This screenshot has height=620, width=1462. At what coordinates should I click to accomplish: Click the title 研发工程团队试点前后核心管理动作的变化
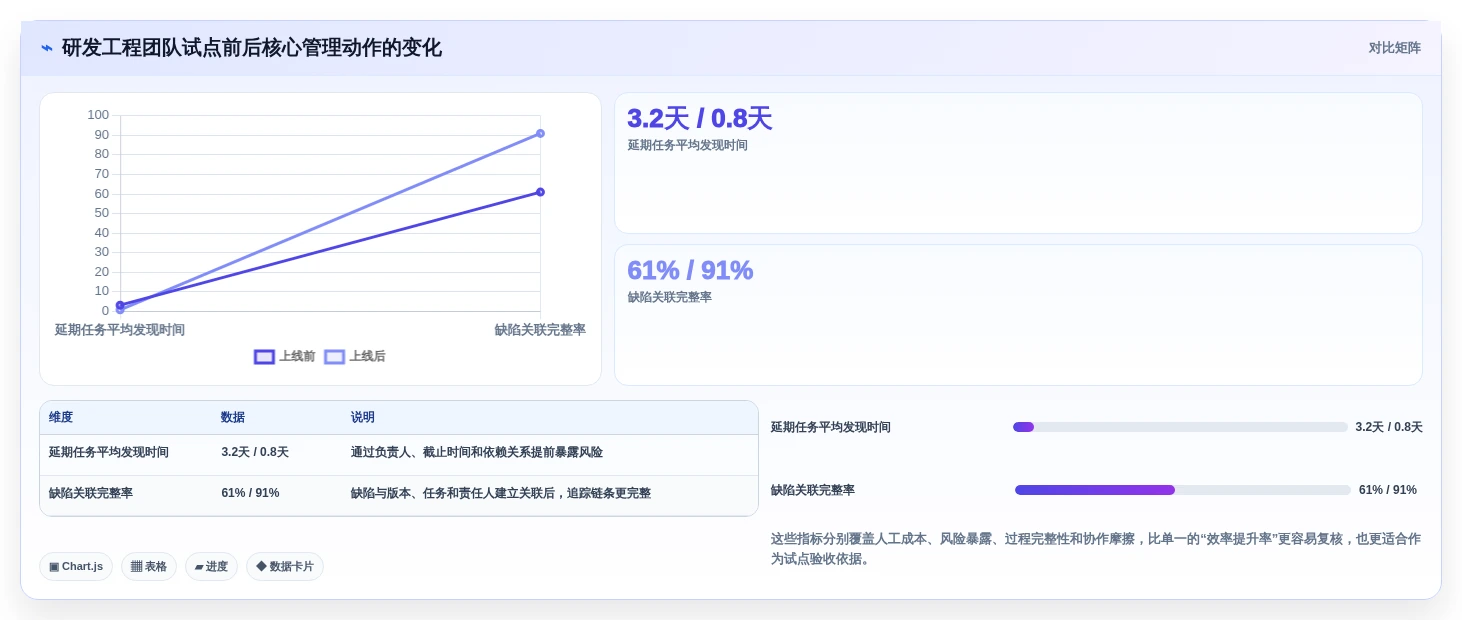tap(252, 48)
